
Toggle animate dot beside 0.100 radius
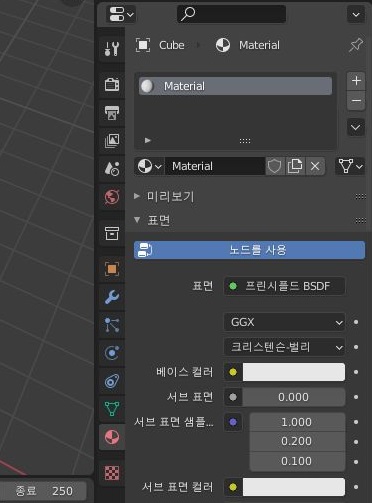(x=356, y=462)
